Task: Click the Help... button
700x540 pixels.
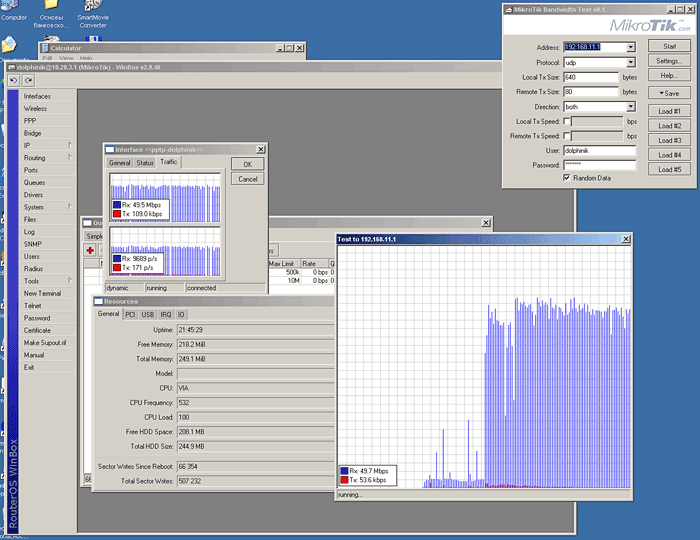Action: (x=669, y=75)
